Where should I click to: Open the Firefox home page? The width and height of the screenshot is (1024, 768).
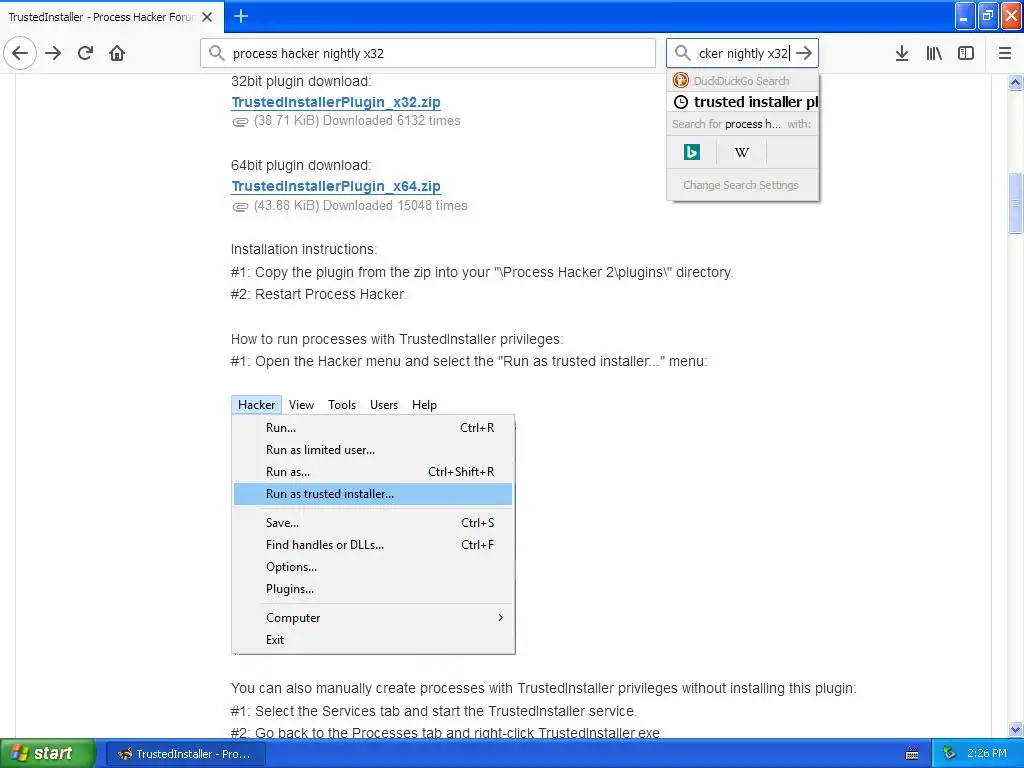tap(117, 54)
